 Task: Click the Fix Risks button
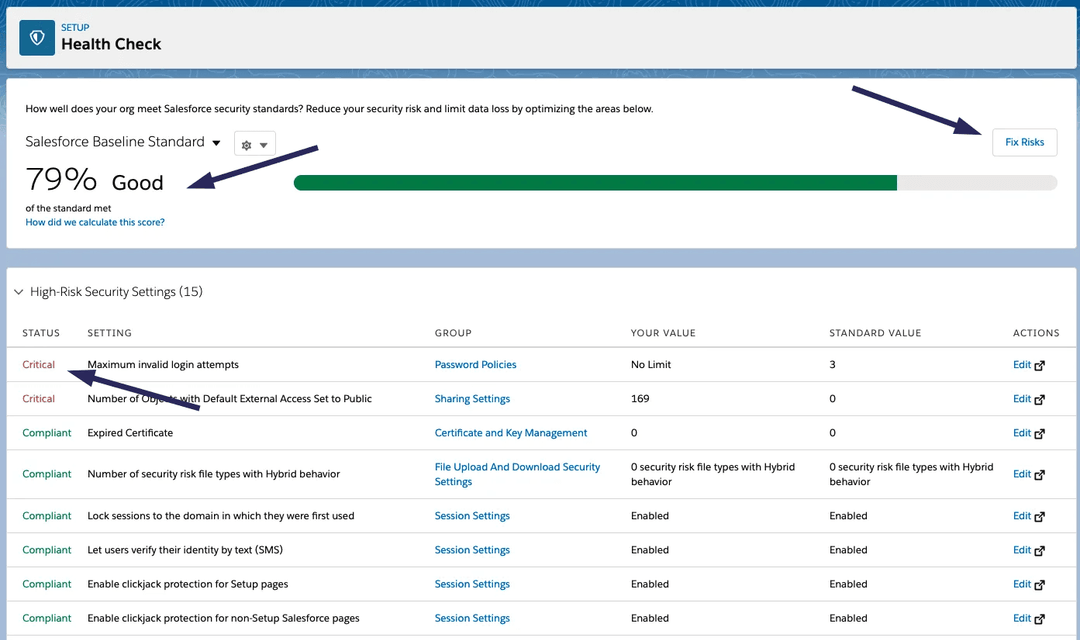tap(1024, 142)
